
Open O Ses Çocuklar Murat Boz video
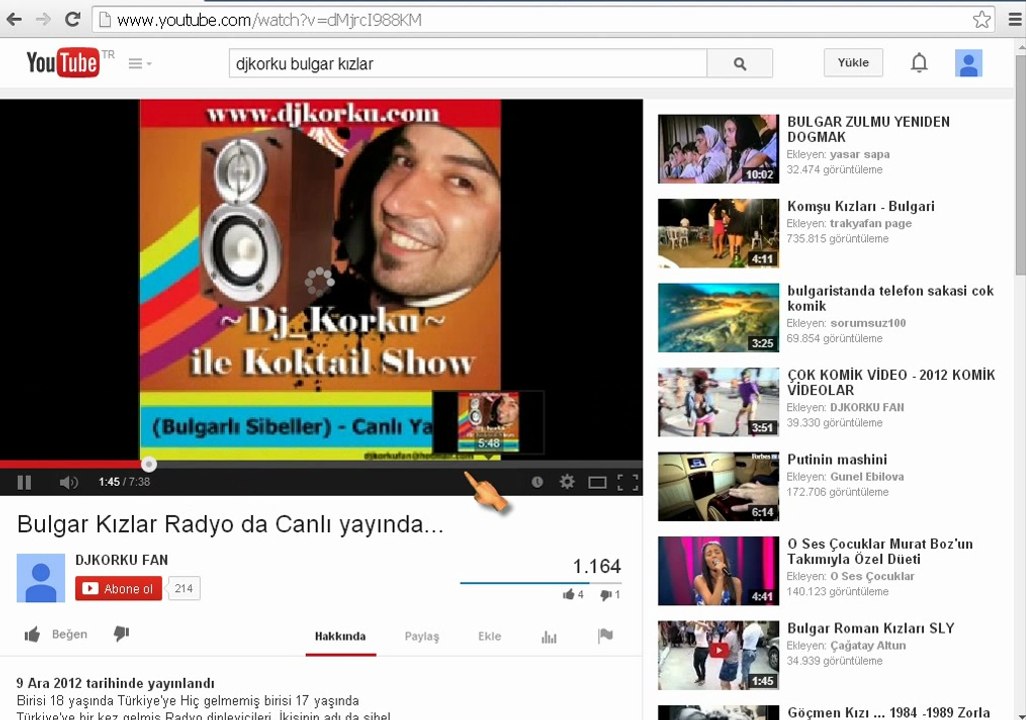880,551
